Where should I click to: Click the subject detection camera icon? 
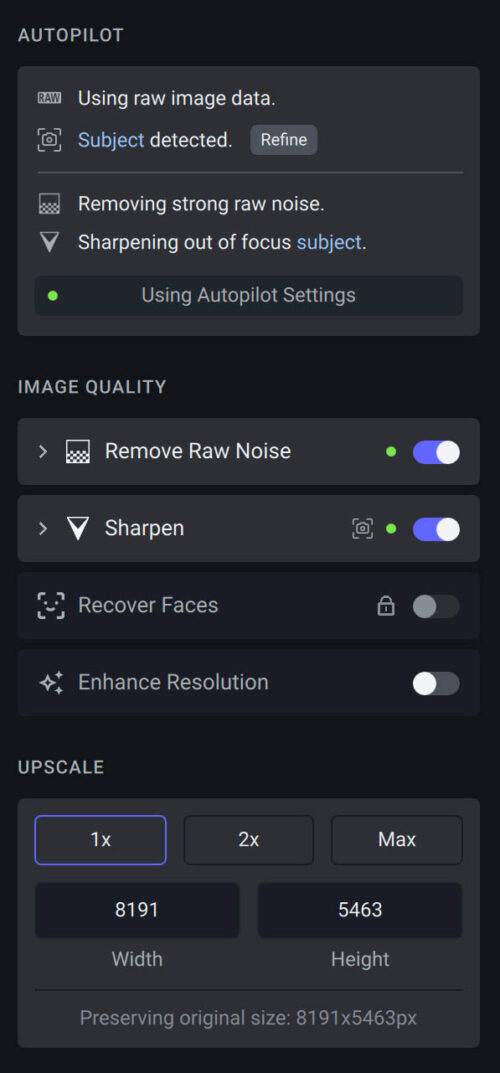pyautogui.click(x=49, y=140)
